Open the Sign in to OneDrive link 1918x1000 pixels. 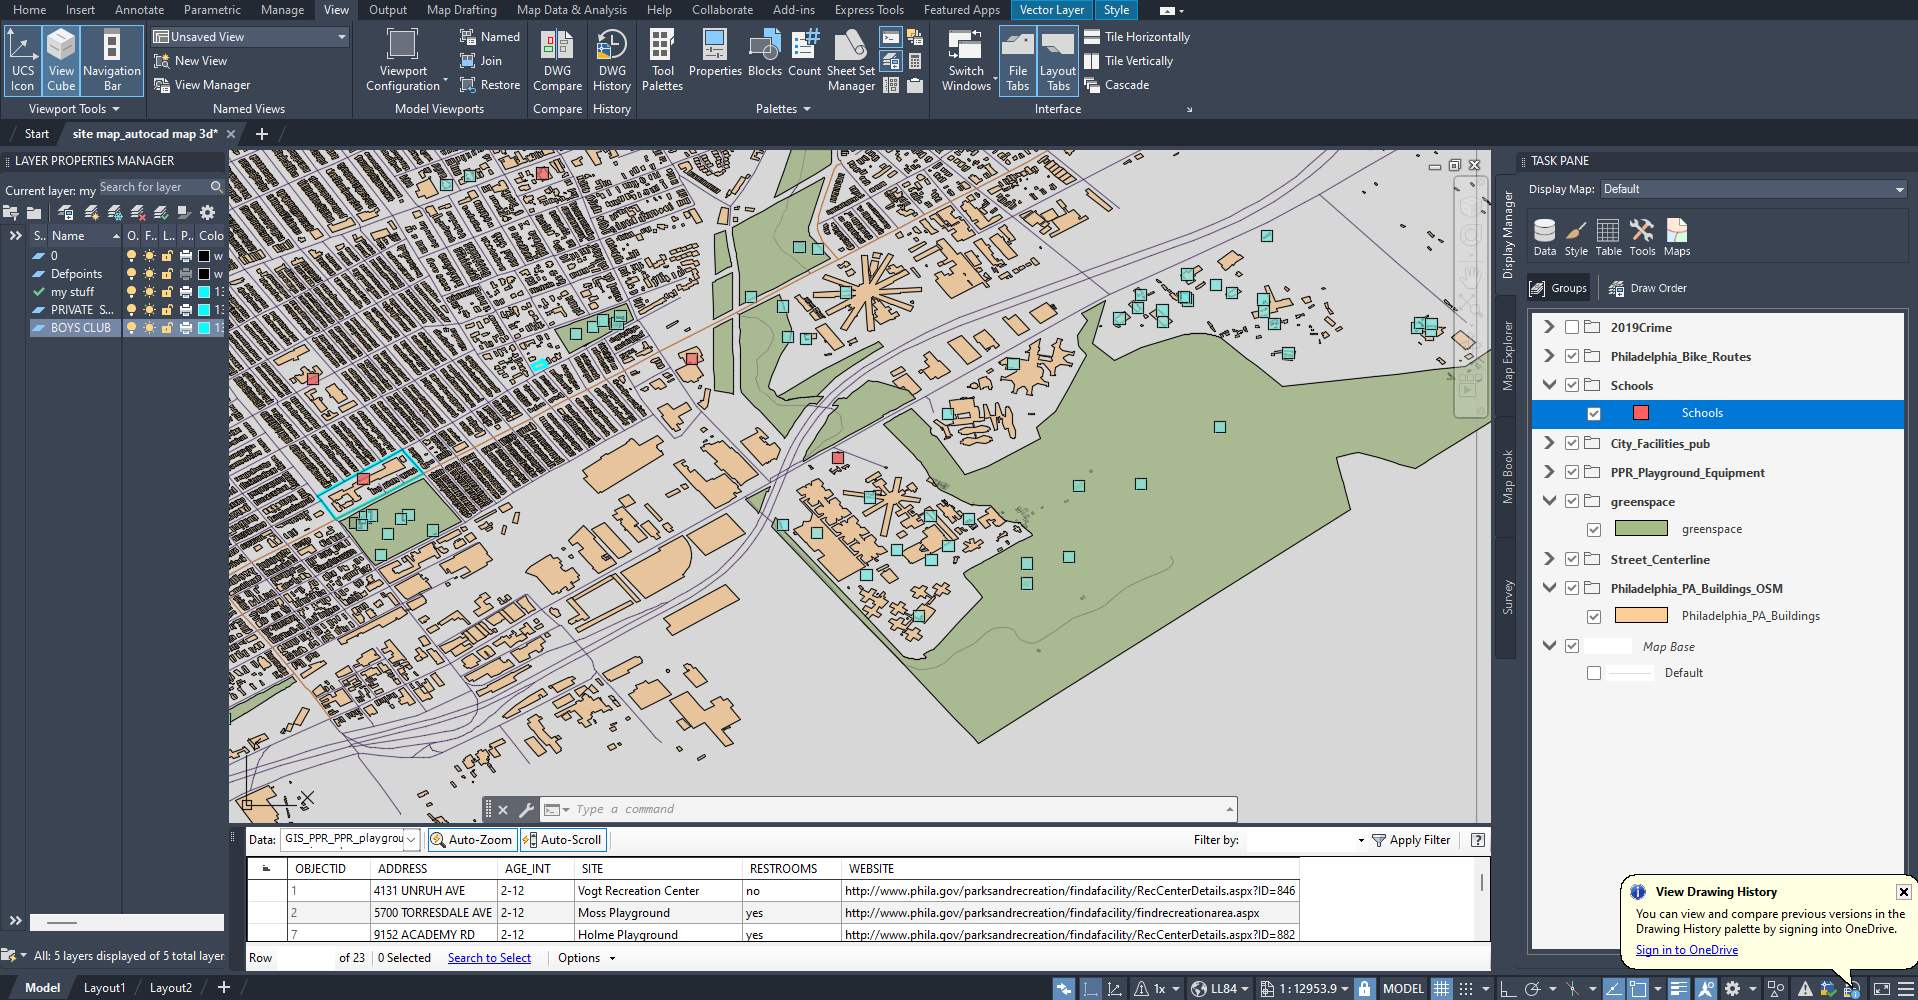(x=1686, y=949)
